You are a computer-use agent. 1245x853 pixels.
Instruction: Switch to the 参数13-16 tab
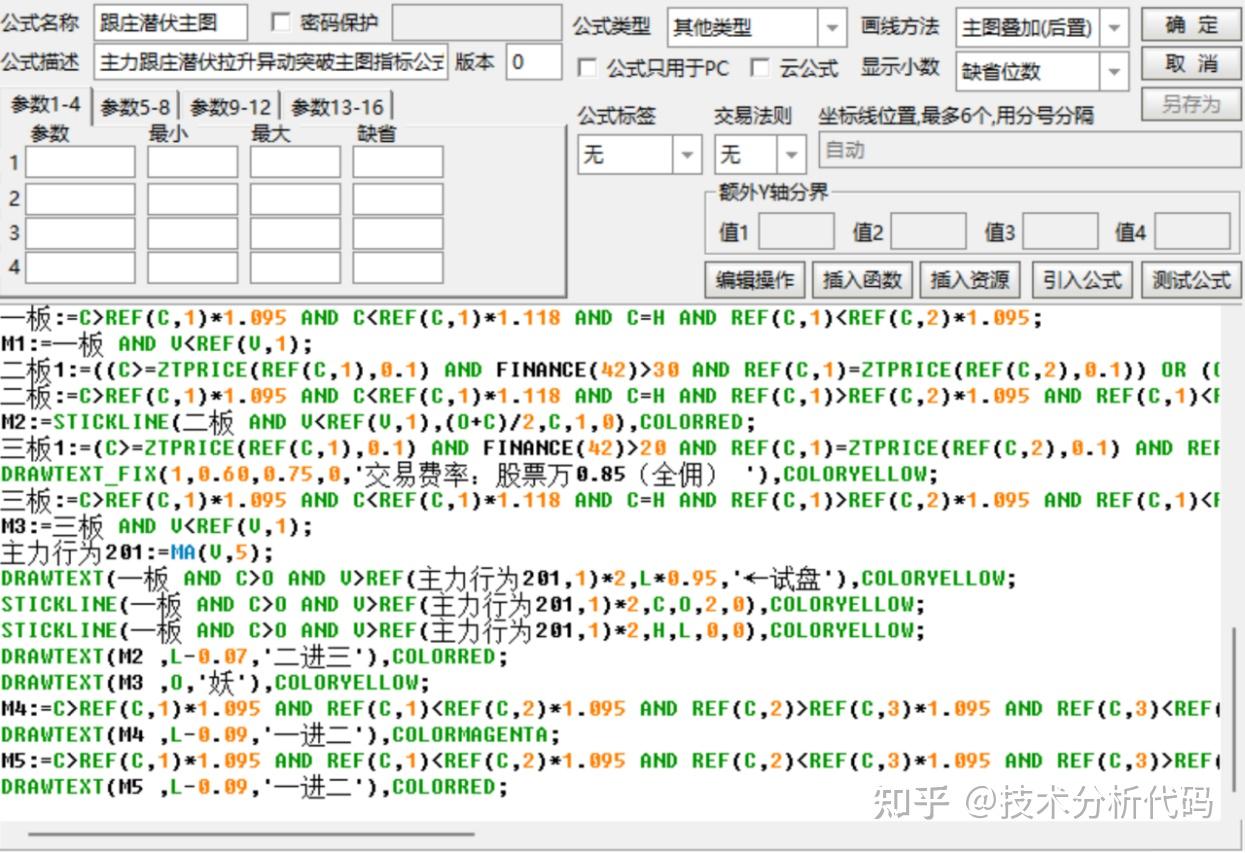[x=336, y=107]
